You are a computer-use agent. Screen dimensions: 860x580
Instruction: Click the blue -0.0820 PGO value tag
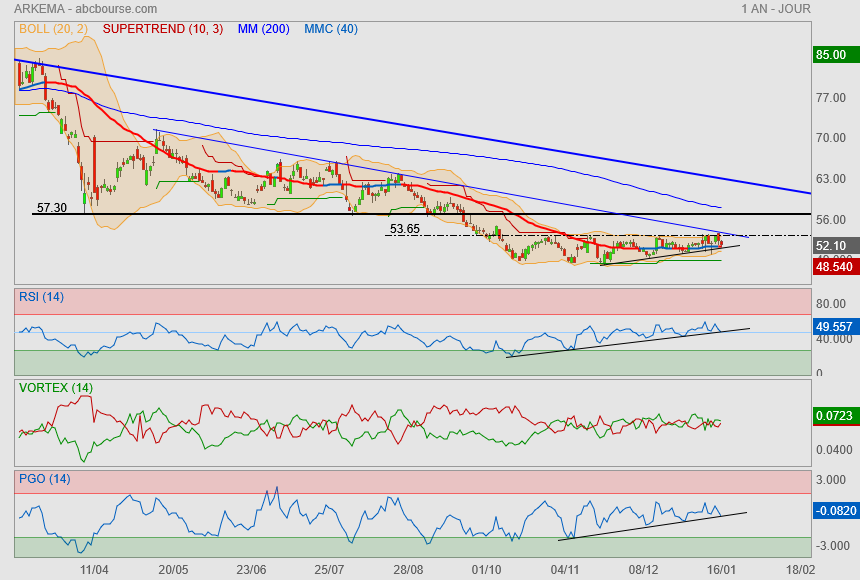tap(833, 510)
